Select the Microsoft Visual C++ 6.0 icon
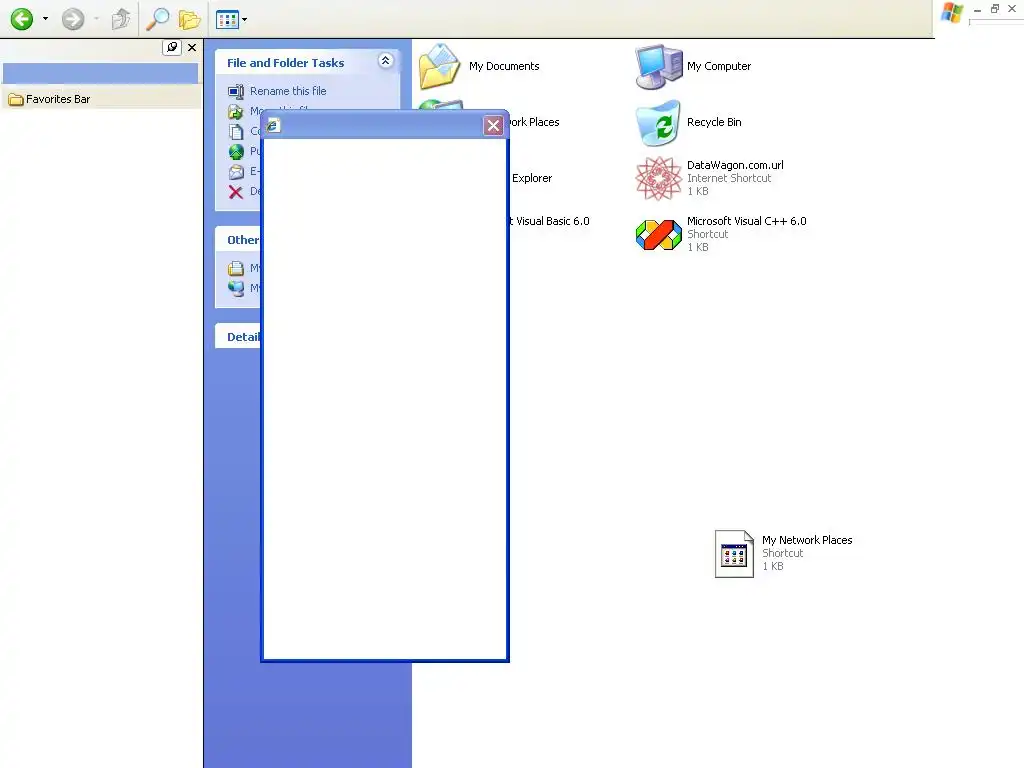This screenshot has height=768, width=1024. point(658,234)
